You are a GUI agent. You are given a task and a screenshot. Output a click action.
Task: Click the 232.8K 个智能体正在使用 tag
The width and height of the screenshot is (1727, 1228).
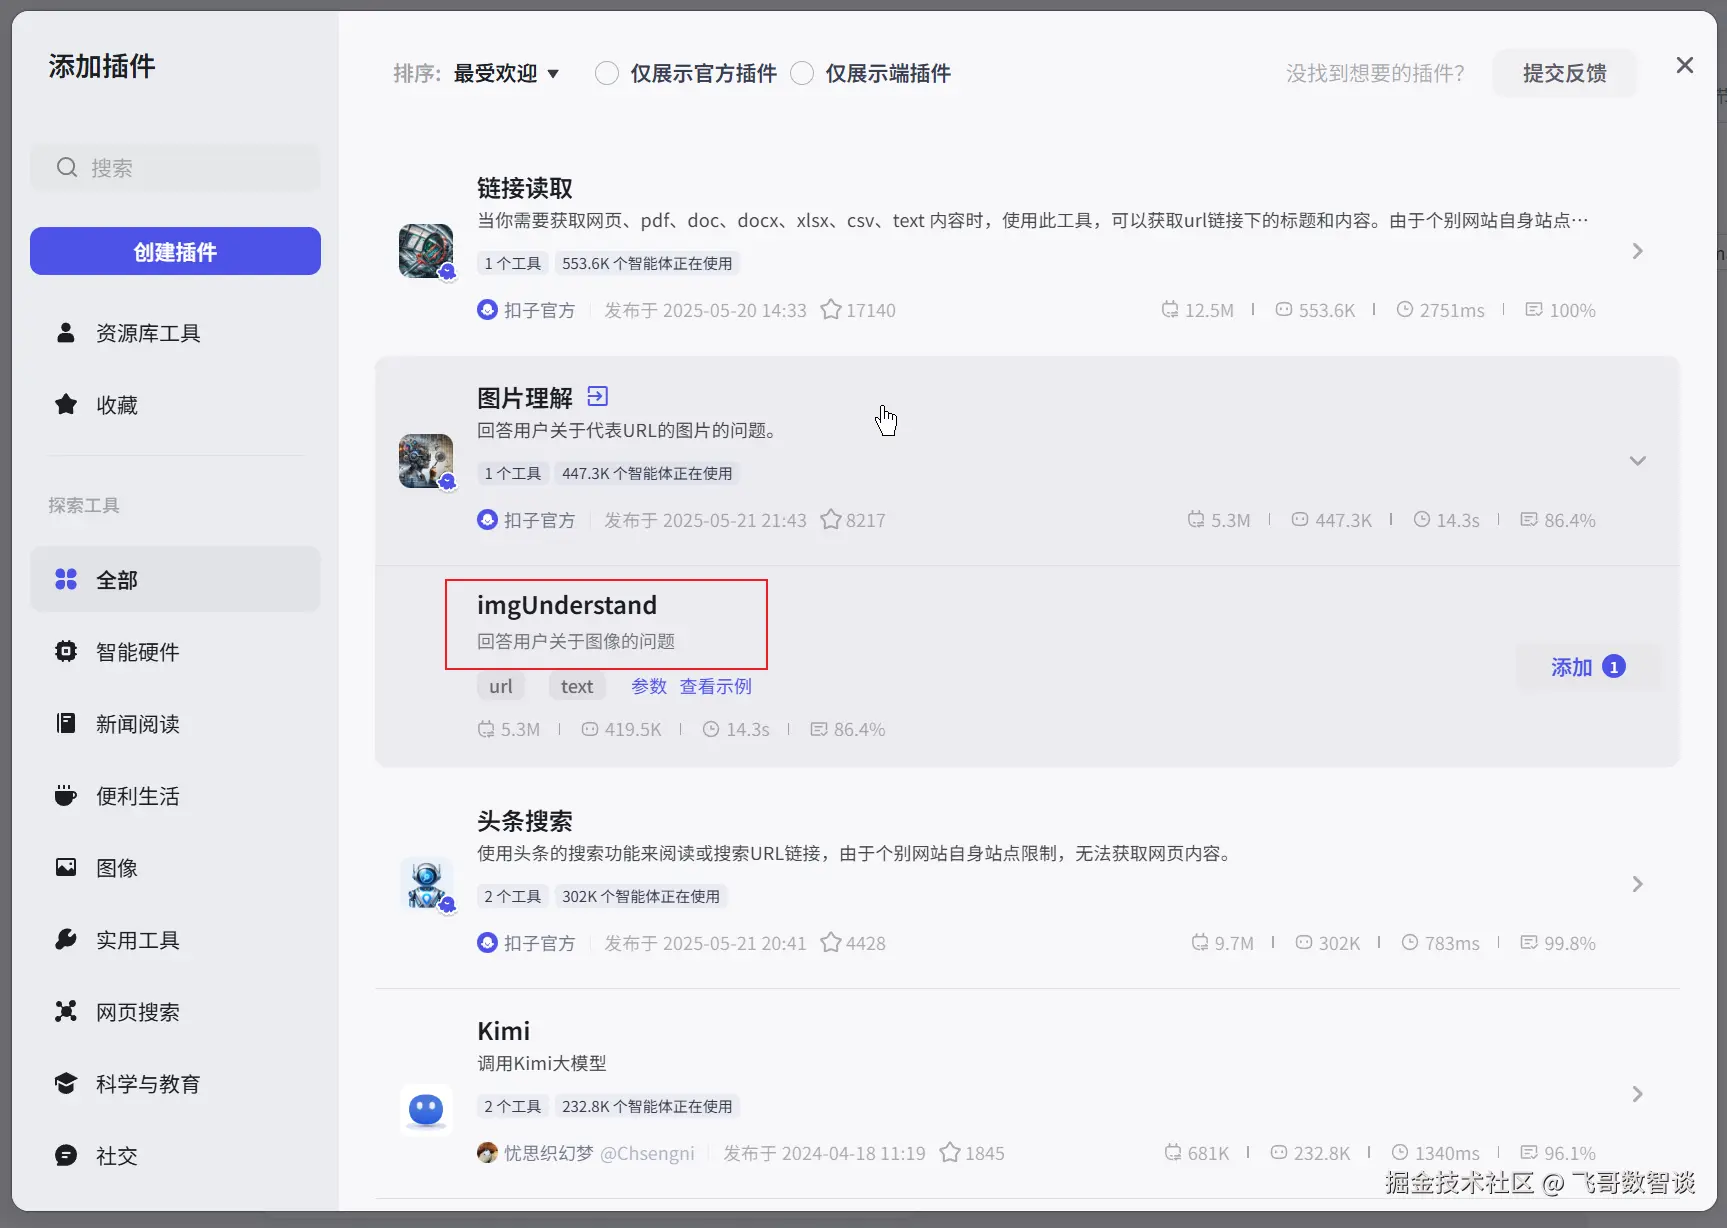click(x=647, y=1106)
